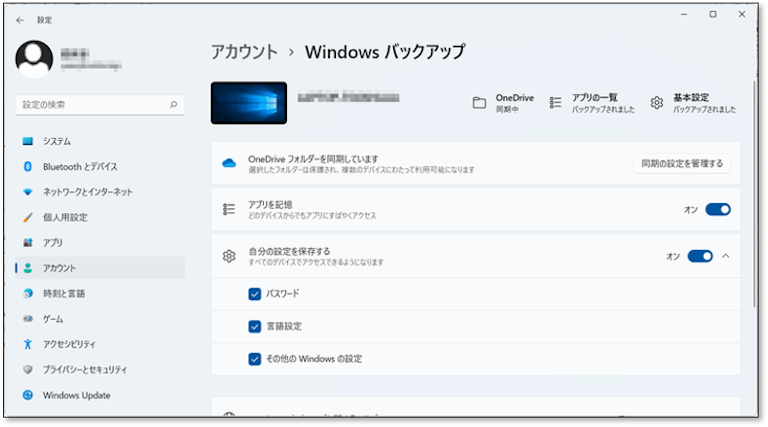Click the 時刻と言語 globe icon
This screenshot has width=768, height=427.
tap(28, 293)
